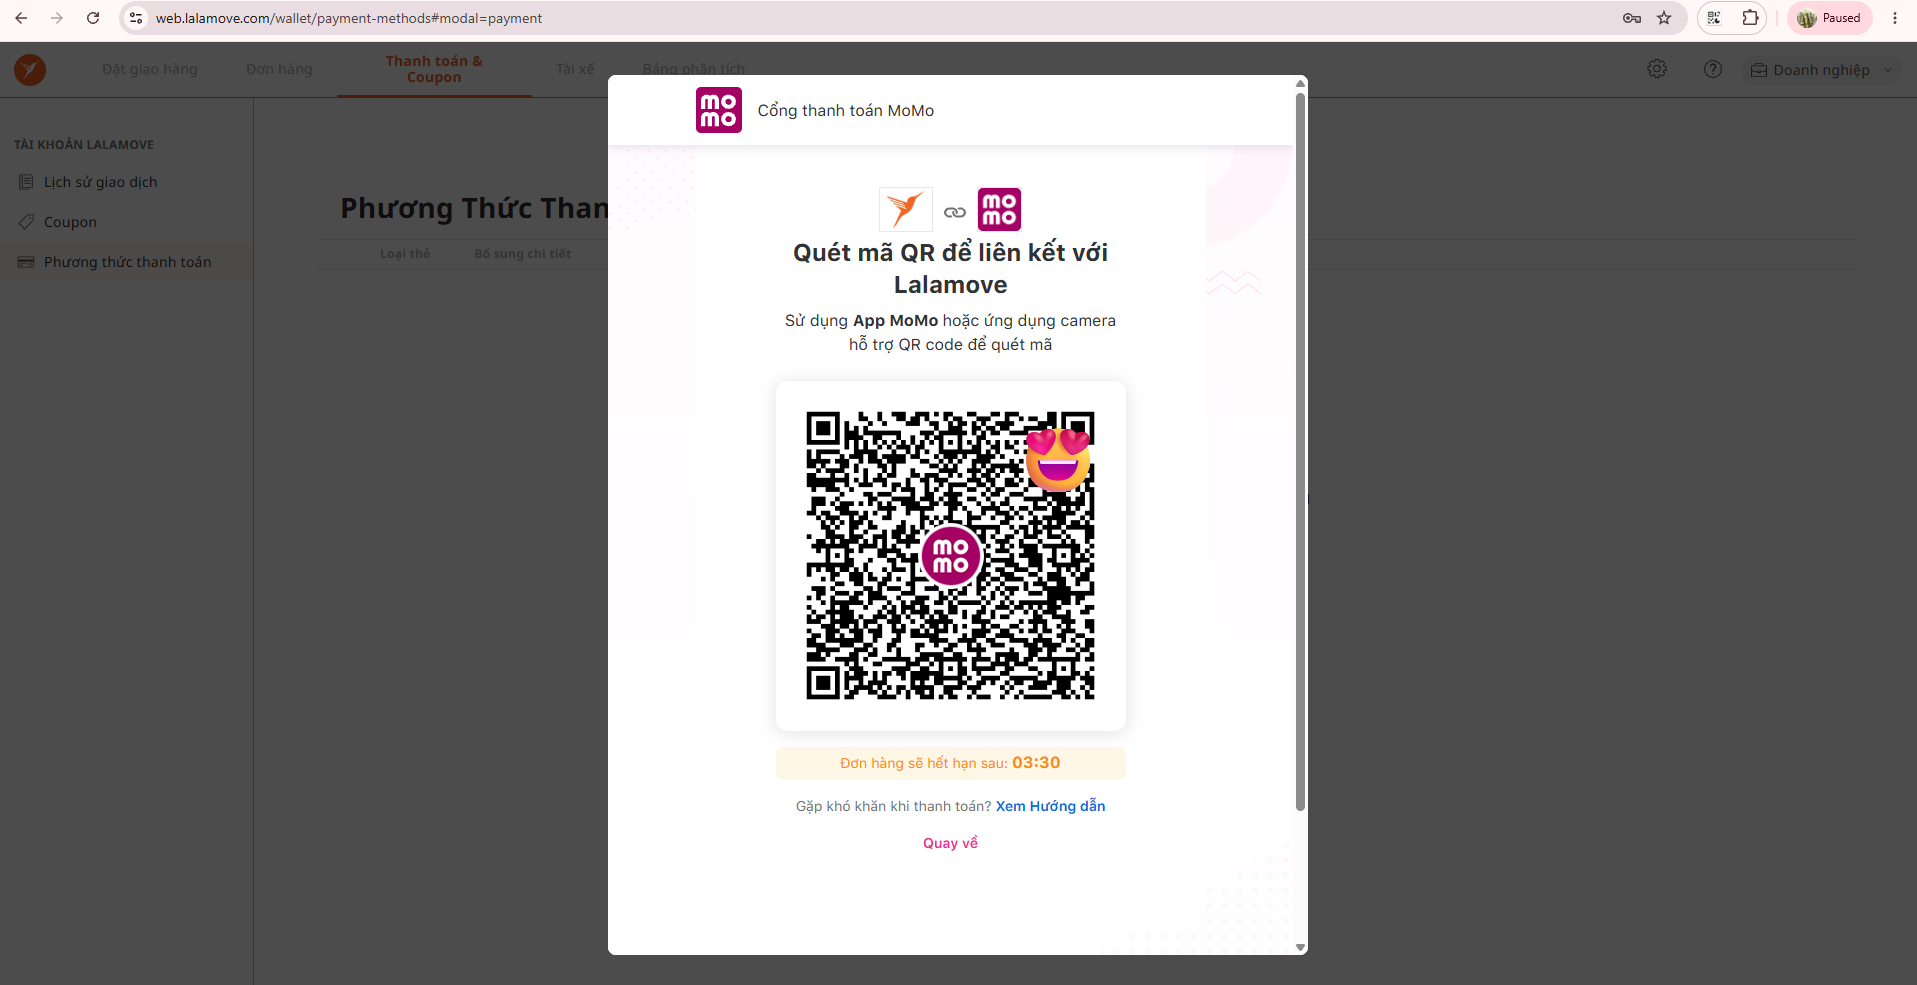Viewport: 1917px width, 985px height.
Task: Expand the Doanh nghiệp dropdown
Action: coord(1821,70)
